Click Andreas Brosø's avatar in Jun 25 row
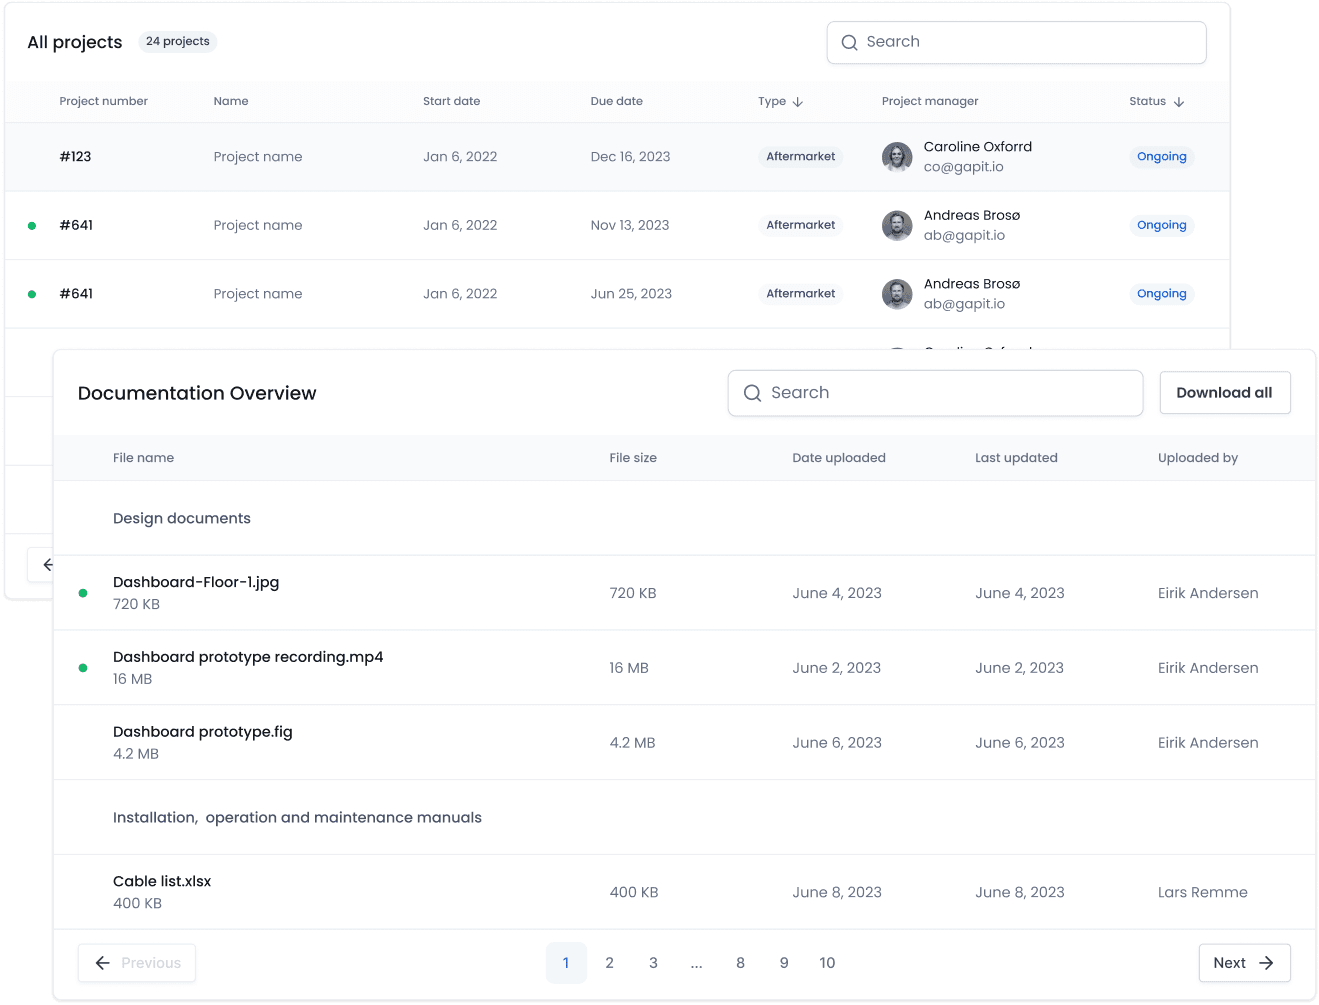Screen dimensions: 1319x1005 click(897, 294)
